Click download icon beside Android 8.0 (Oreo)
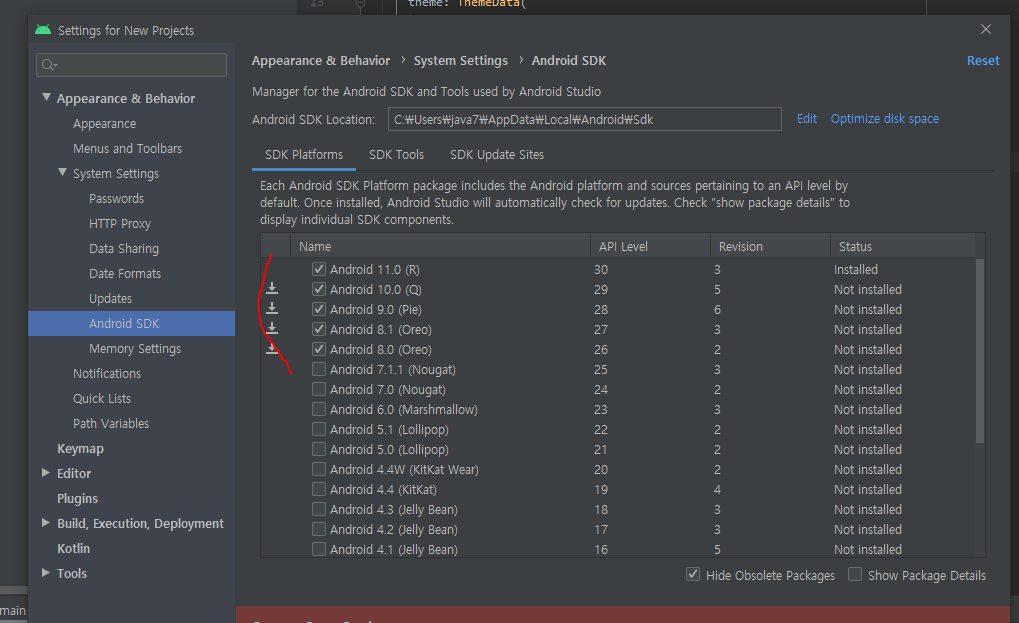This screenshot has width=1019, height=623. tap(272, 349)
